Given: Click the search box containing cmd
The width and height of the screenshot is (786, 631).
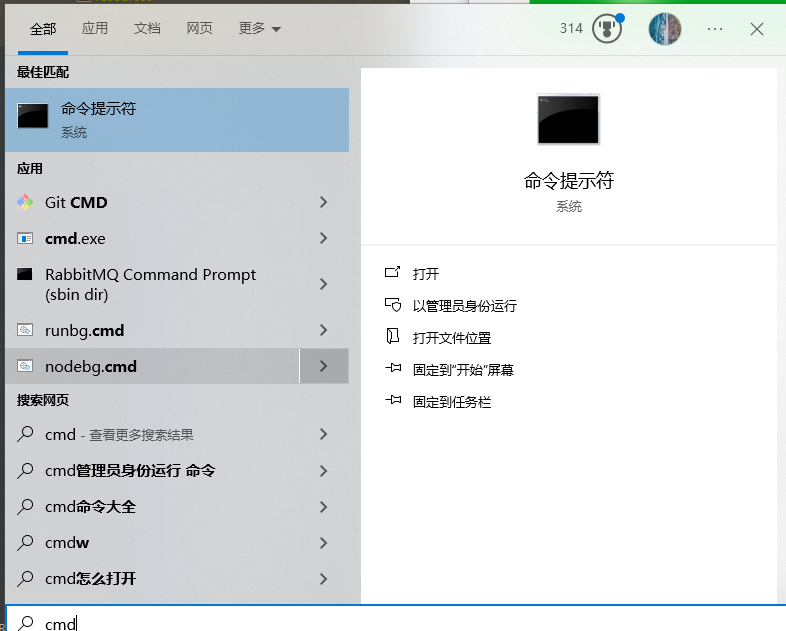Looking at the screenshot, I should pos(400,622).
